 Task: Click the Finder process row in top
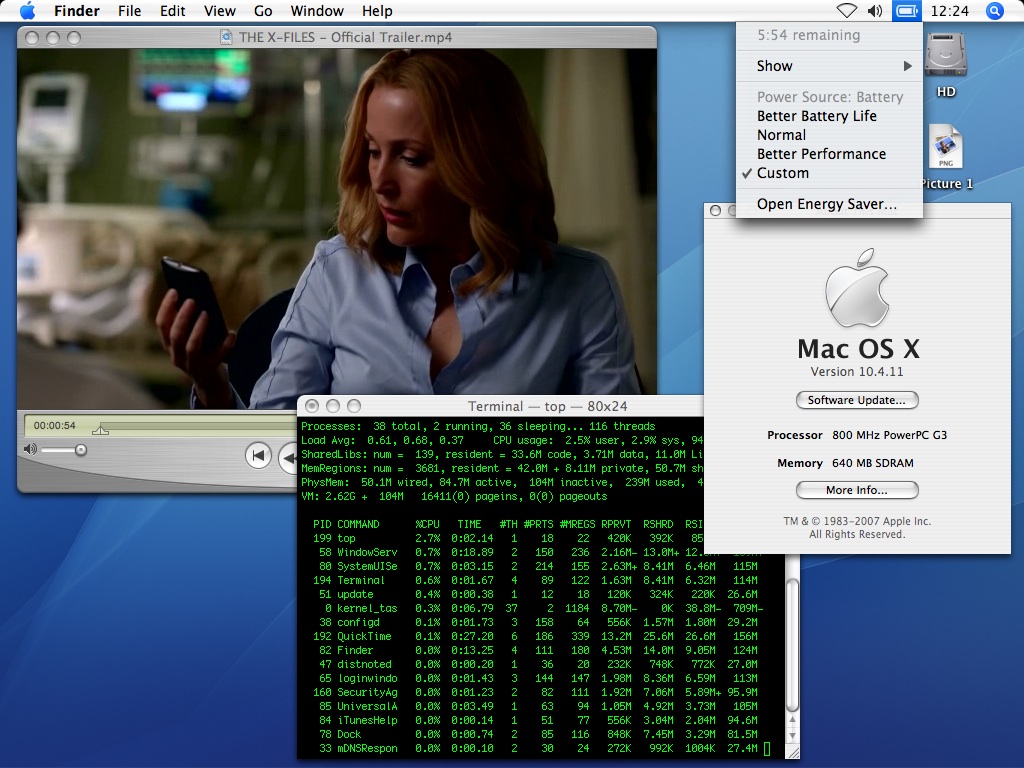[536, 650]
